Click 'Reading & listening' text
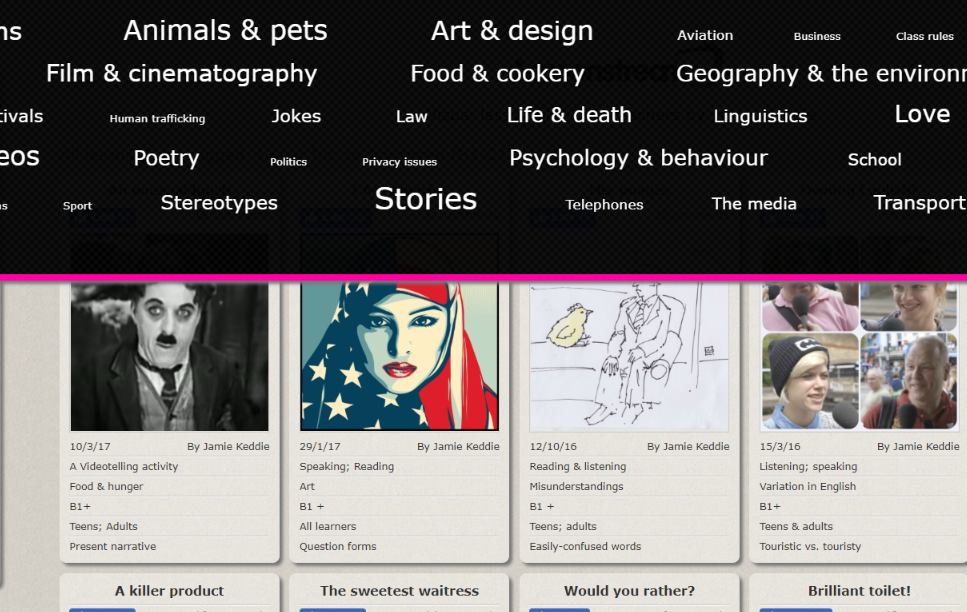Image resolution: width=967 pixels, height=612 pixels. (x=578, y=467)
